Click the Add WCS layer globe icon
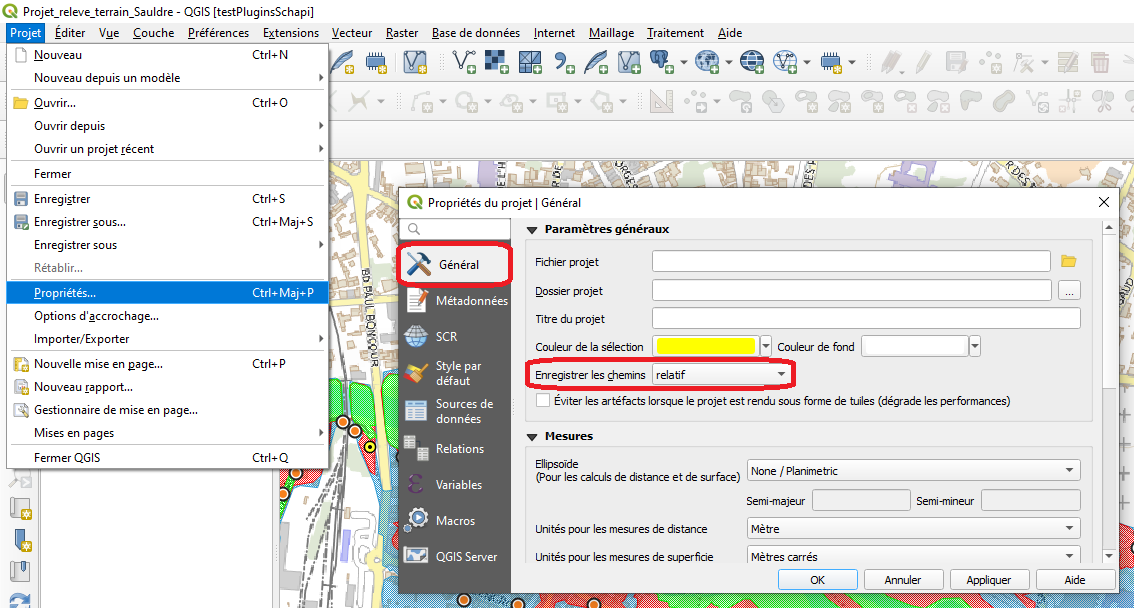 point(752,62)
